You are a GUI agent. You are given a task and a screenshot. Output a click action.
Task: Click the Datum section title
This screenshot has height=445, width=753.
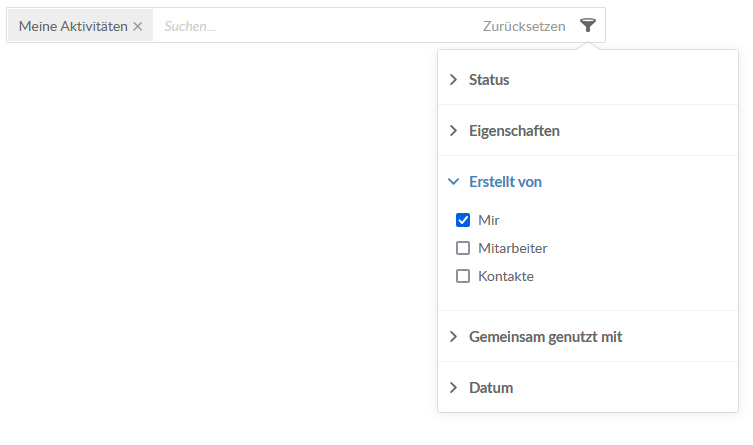[491, 387]
